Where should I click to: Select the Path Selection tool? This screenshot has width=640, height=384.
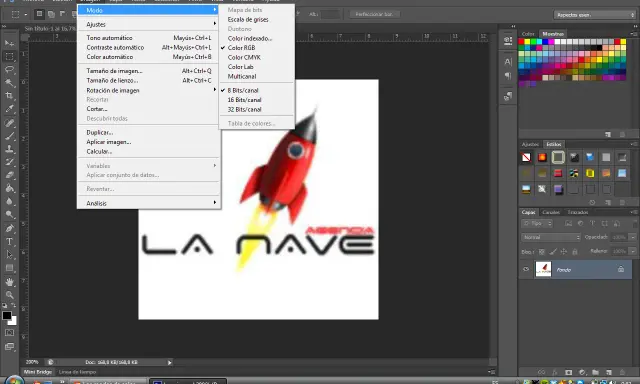[x=9, y=255]
